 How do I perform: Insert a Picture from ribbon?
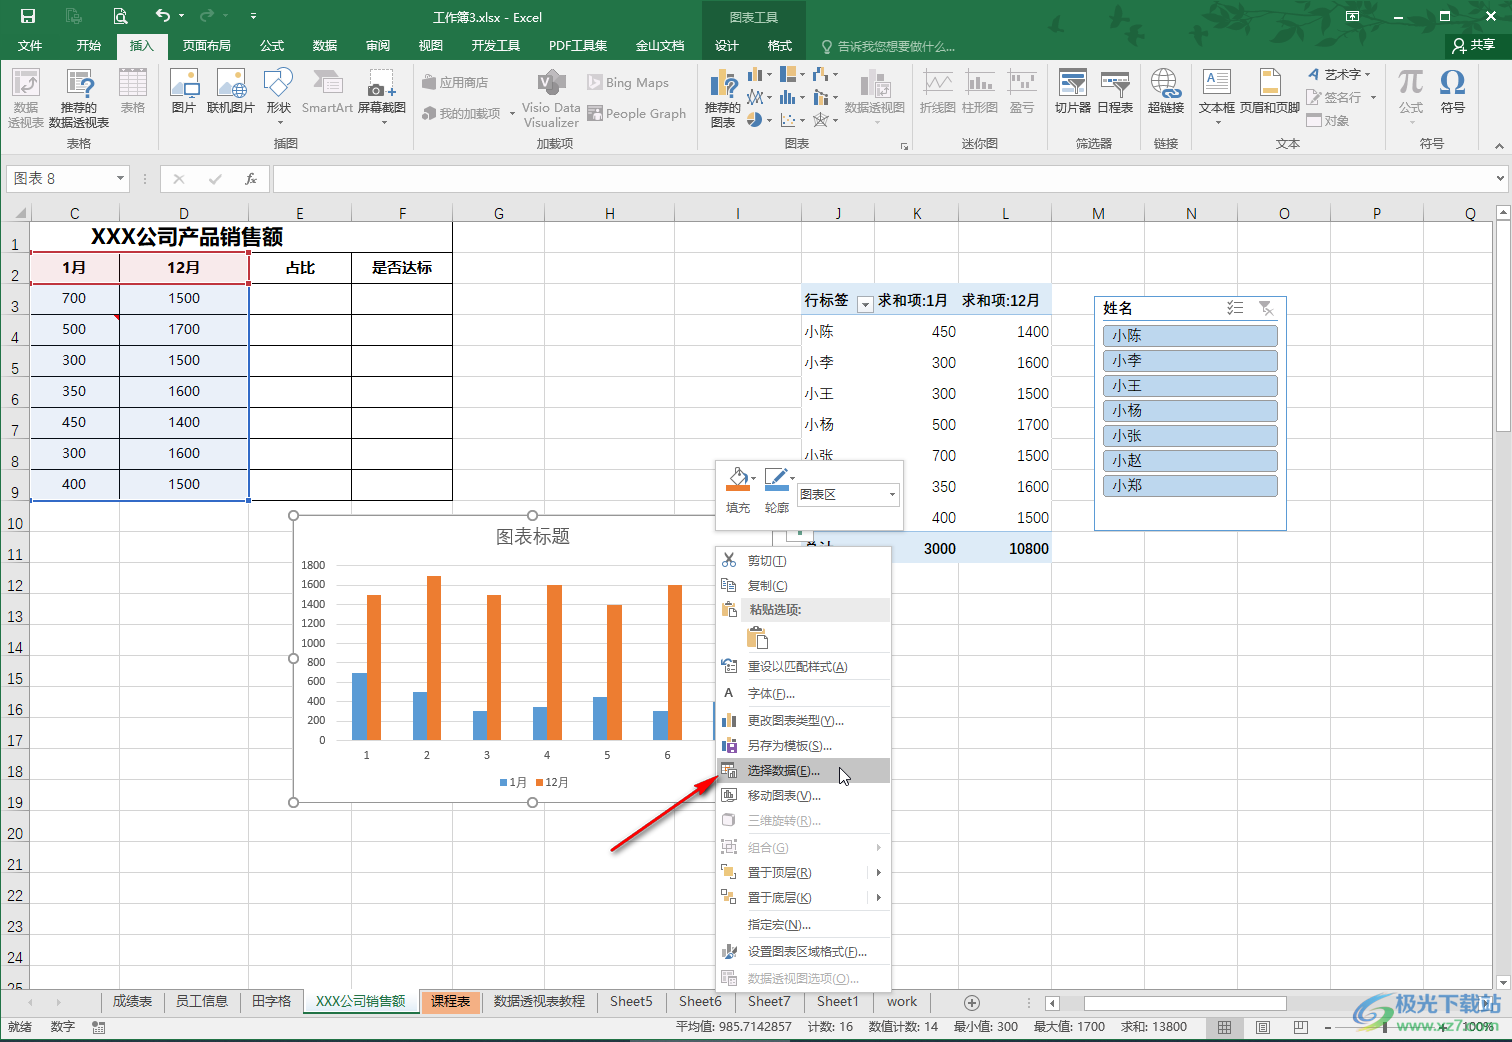pos(184,92)
